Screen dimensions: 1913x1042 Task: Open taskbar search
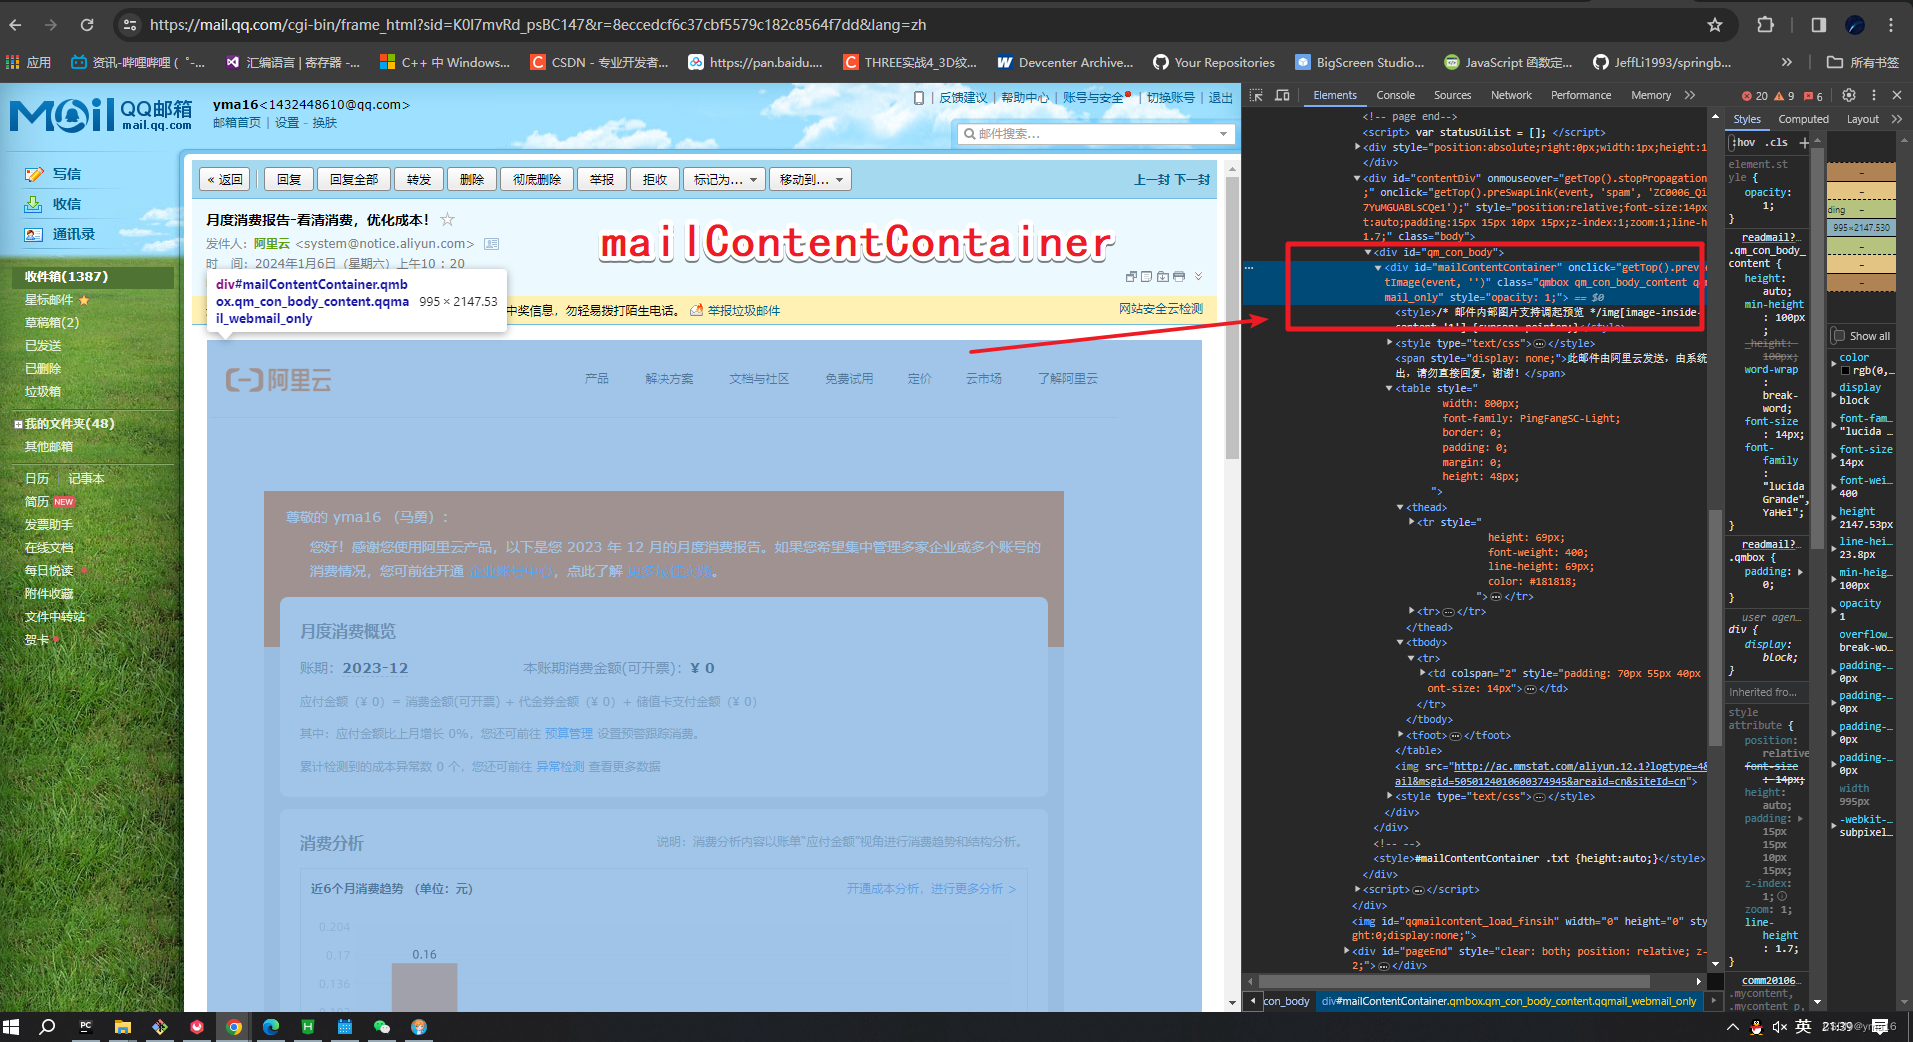[47, 1027]
